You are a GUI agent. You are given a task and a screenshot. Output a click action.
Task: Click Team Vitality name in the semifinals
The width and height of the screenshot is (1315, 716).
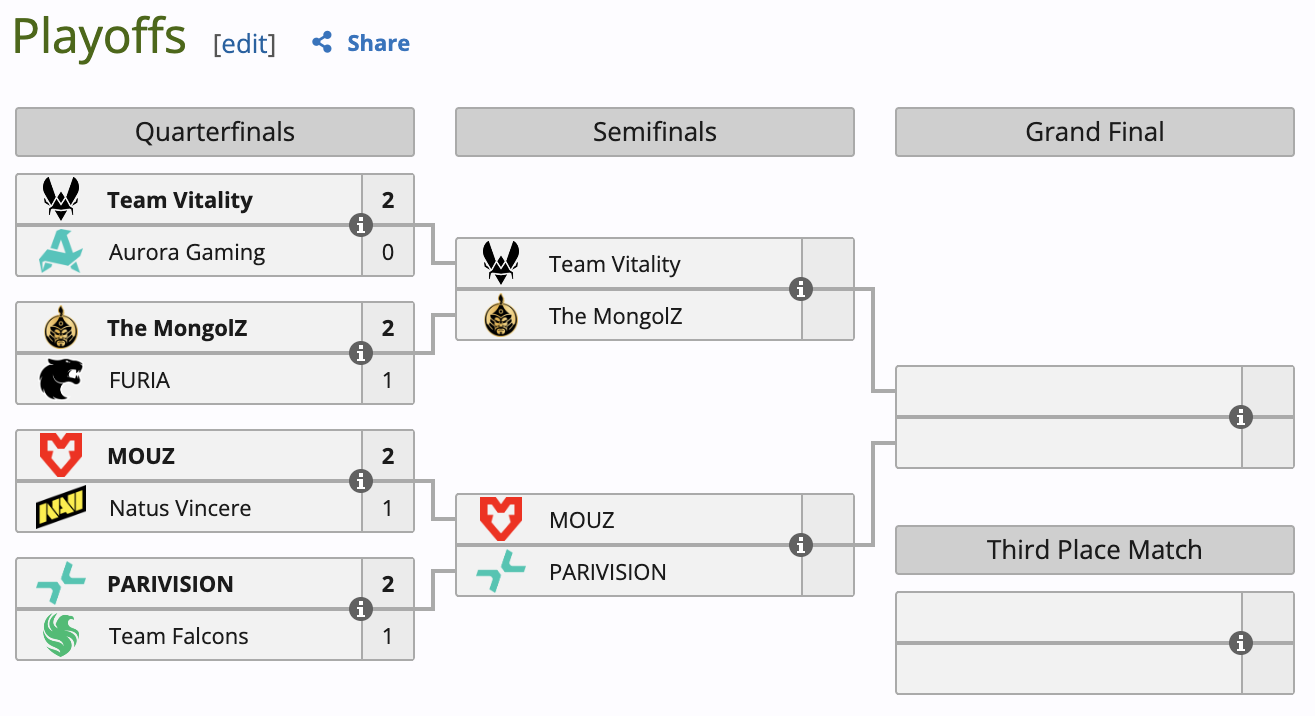[x=614, y=265]
